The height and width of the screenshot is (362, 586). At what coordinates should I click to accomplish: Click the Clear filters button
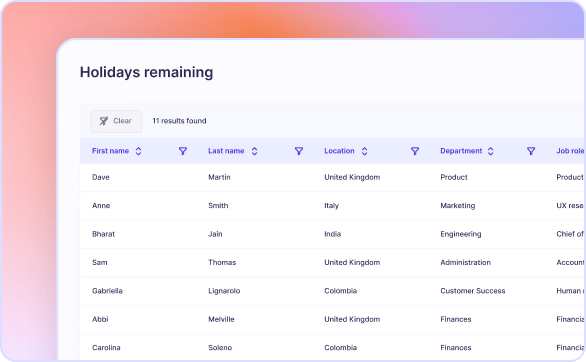116,121
